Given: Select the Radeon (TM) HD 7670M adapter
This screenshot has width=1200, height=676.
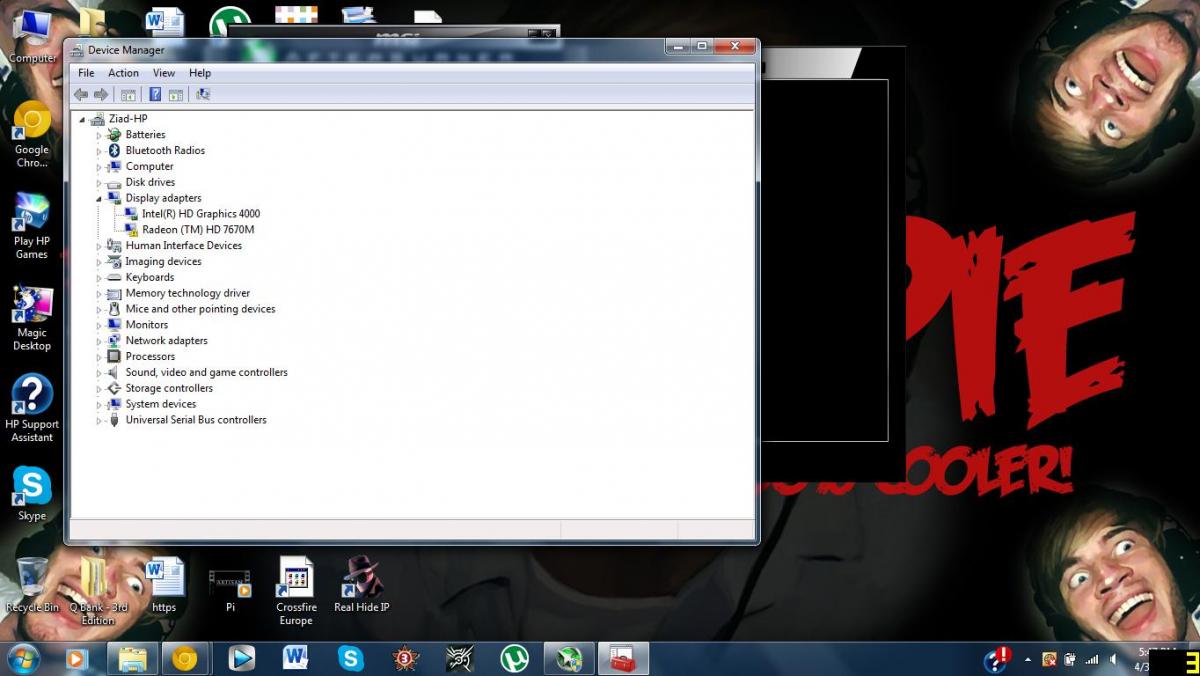Looking at the screenshot, I should click(x=198, y=230).
